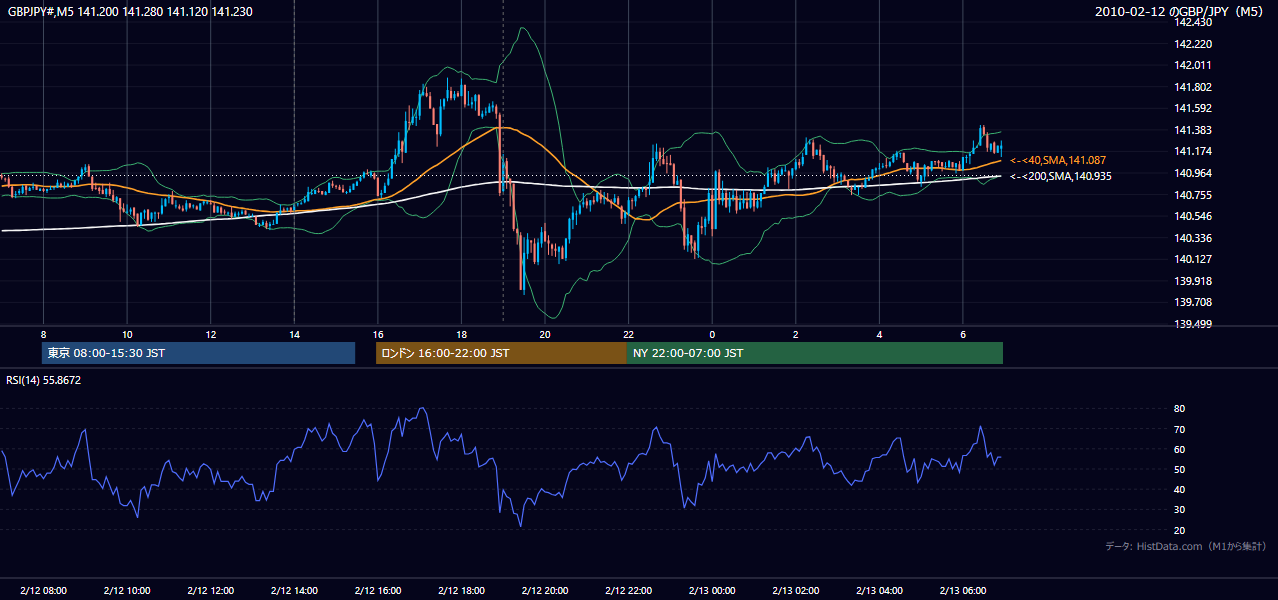The width and height of the screenshot is (1278, 600).
Task: Click price level 141.592 on the axis
Action: click(1195, 108)
